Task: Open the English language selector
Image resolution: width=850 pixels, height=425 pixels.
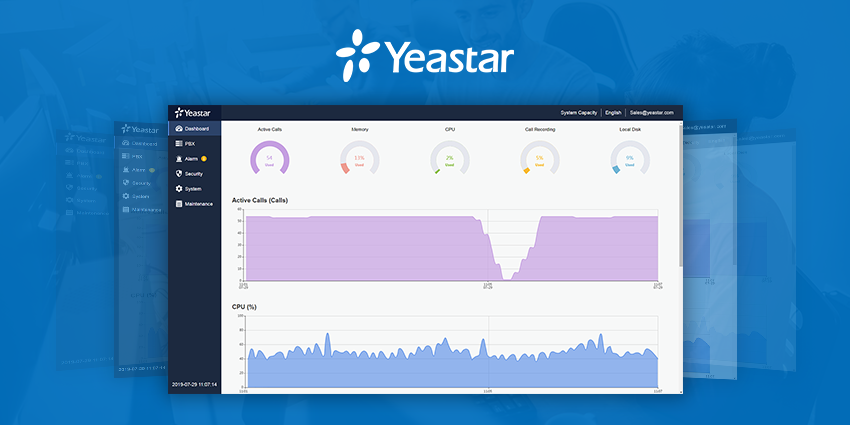Action: (613, 113)
